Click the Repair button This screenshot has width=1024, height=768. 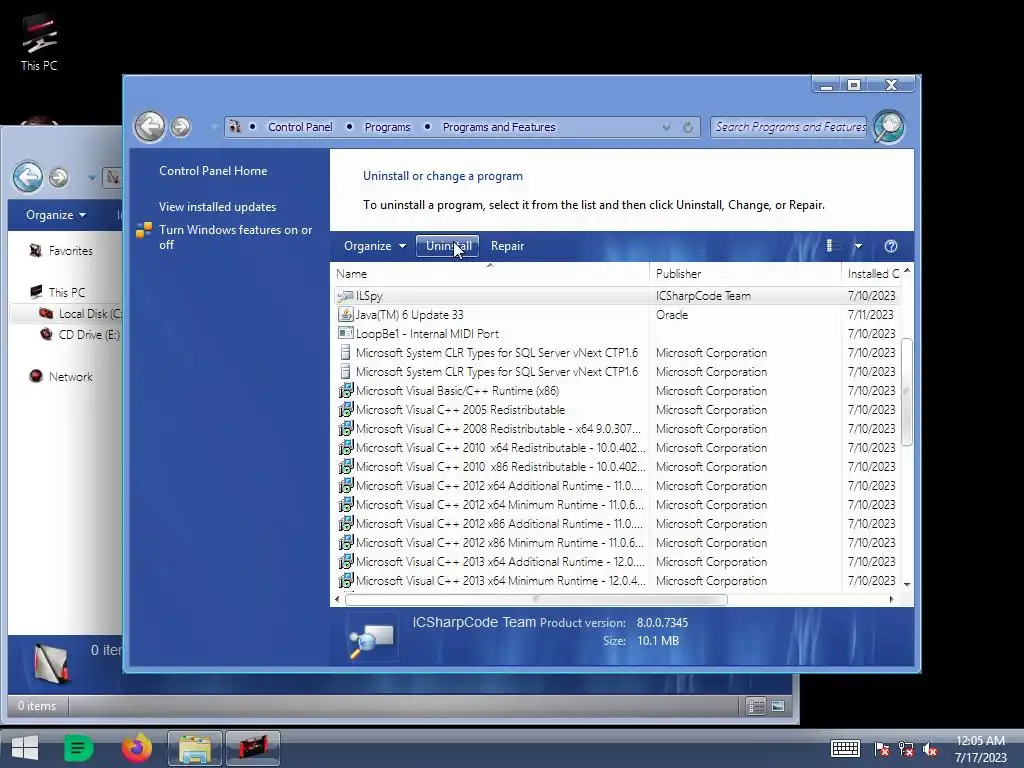coord(507,246)
